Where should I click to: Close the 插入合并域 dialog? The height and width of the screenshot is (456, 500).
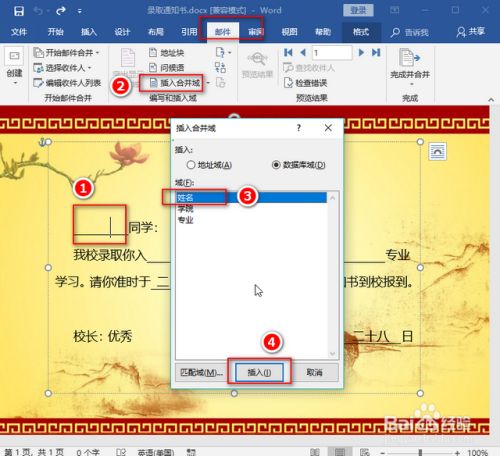[328, 128]
